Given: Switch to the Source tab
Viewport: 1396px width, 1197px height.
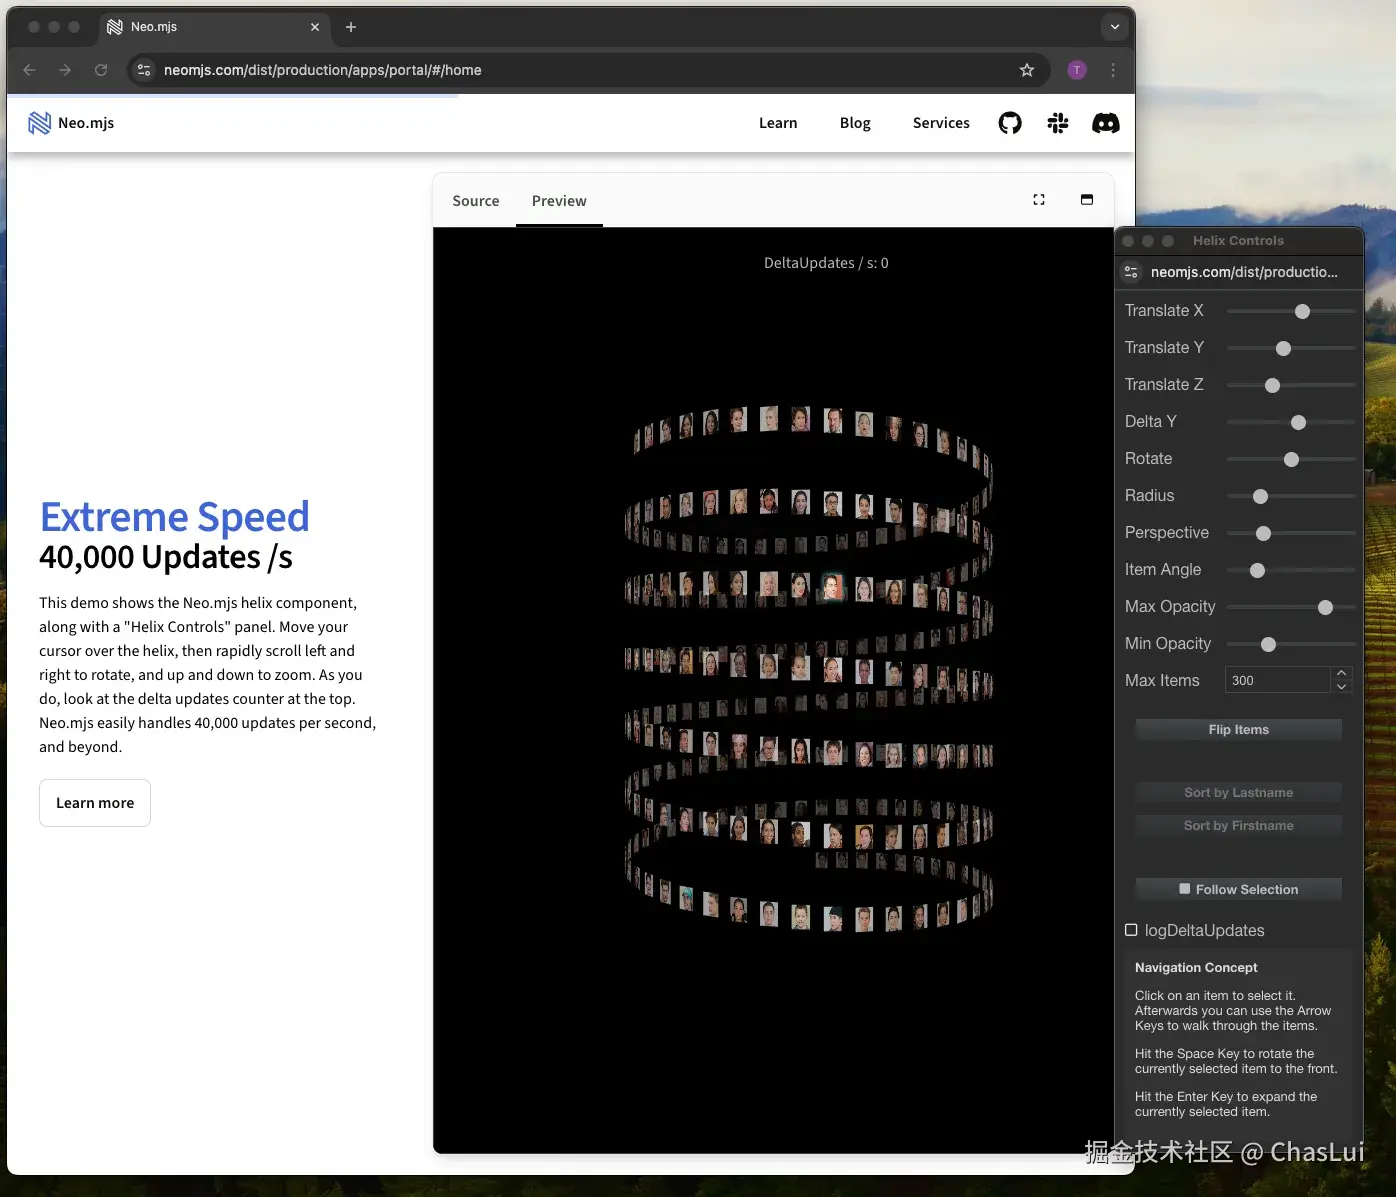Looking at the screenshot, I should pyautogui.click(x=476, y=200).
